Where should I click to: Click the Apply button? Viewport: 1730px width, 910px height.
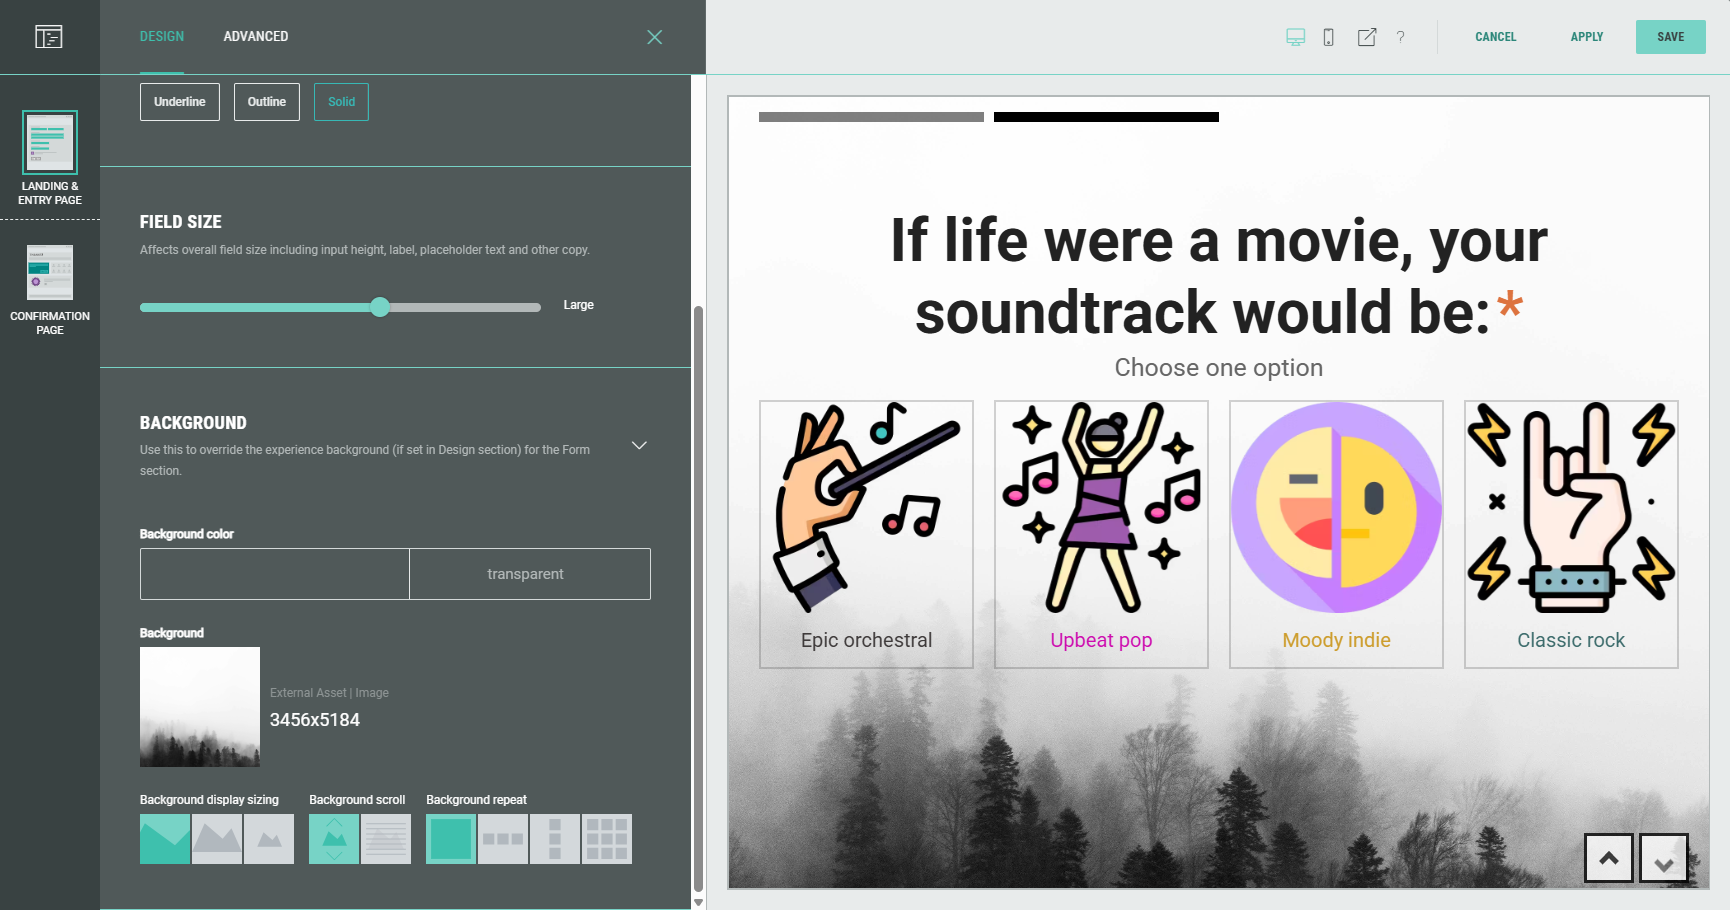point(1586,37)
